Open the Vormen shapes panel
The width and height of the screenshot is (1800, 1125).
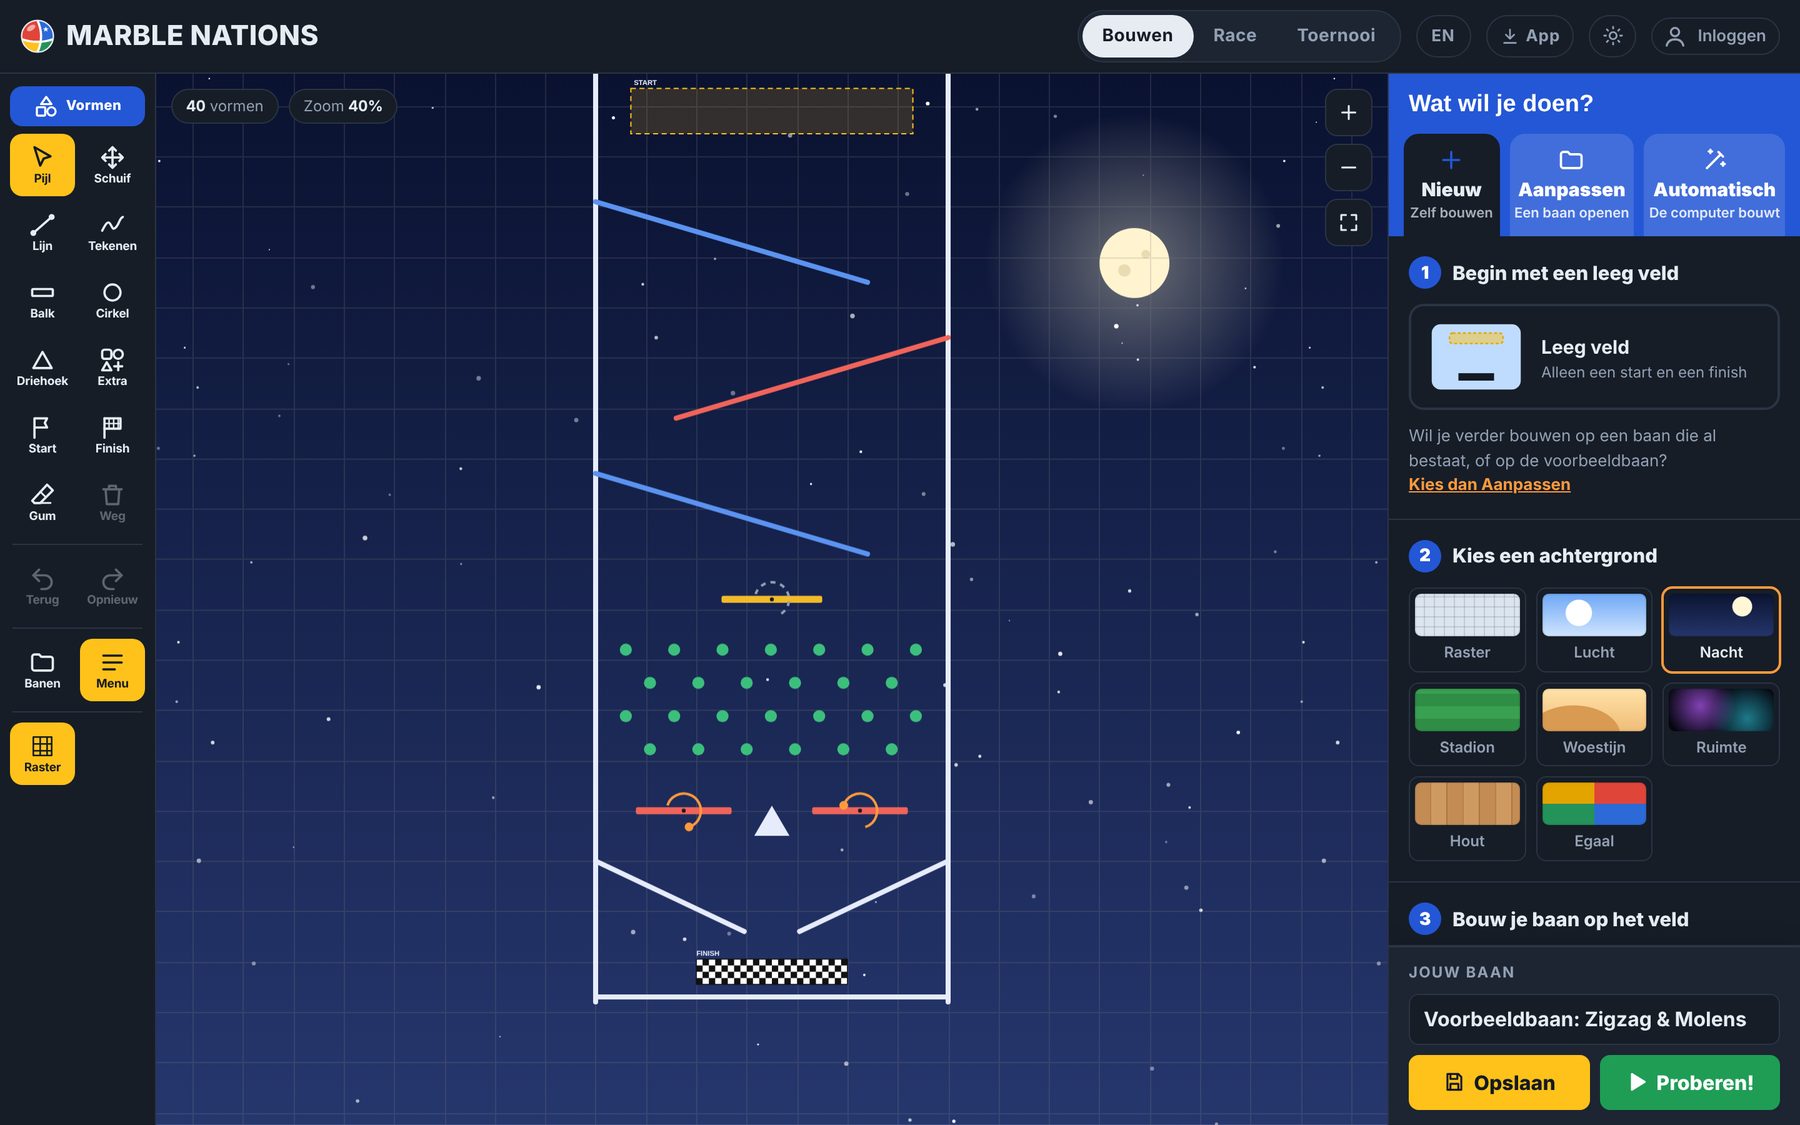pyautogui.click(x=77, y=106)
